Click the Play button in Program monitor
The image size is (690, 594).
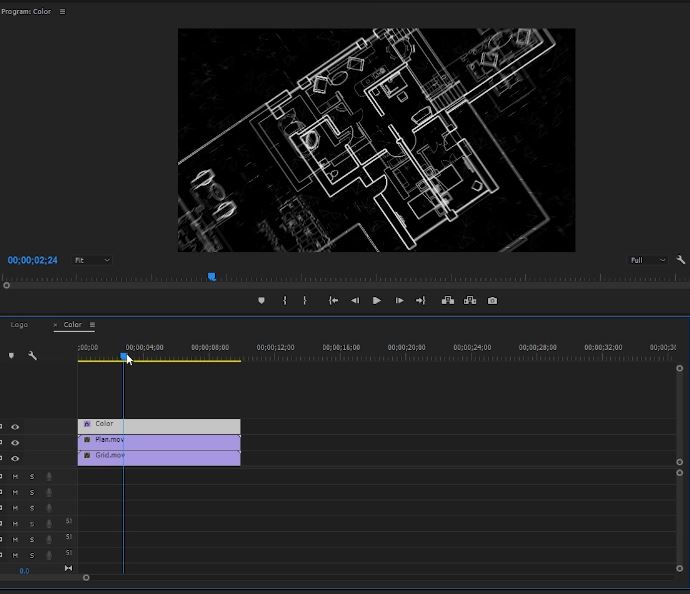point(377,300)
